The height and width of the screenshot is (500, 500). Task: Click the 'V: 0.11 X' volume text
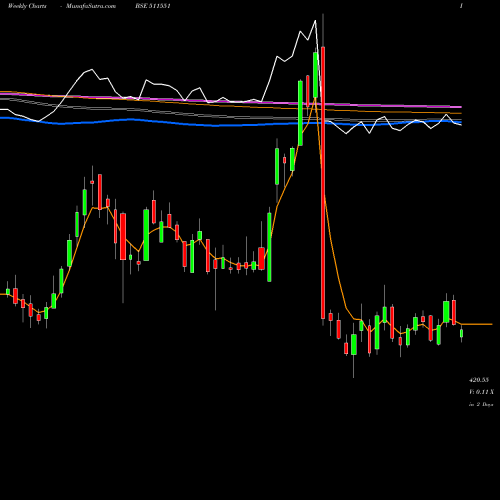point(481,392)
